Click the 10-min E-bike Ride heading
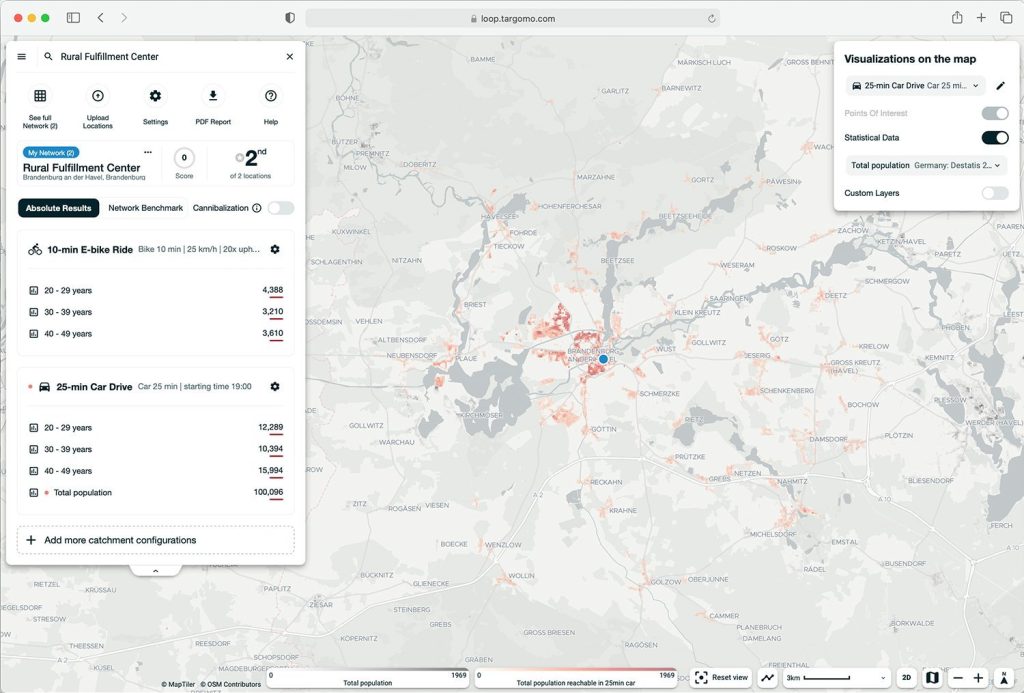 click(x=90, y=250)
